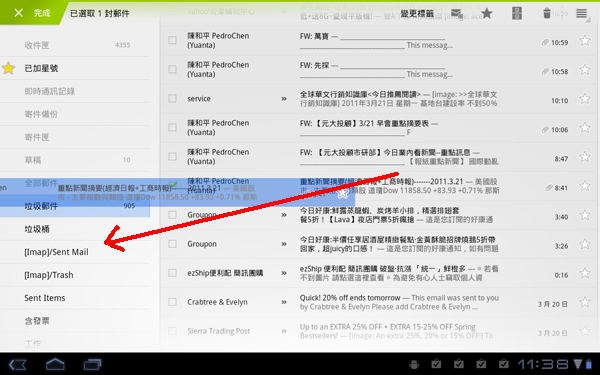The width and height of the screenshot is (600, 375).
Task: Check the service email checkbox
Action: 173,98
